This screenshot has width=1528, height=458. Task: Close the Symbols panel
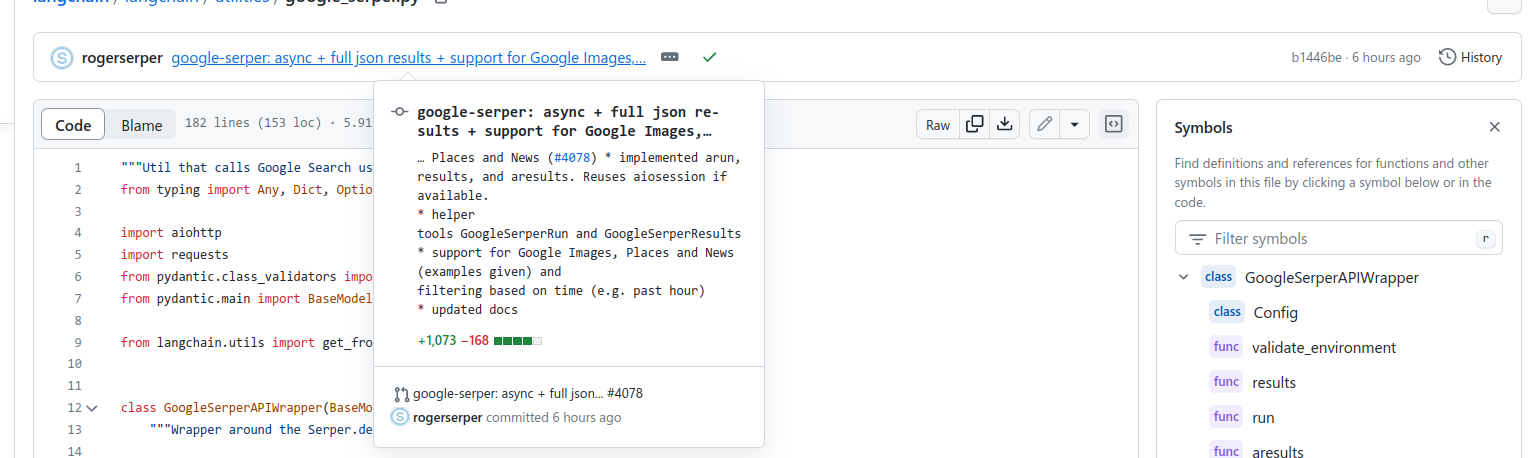click(x=1494, y=127)
